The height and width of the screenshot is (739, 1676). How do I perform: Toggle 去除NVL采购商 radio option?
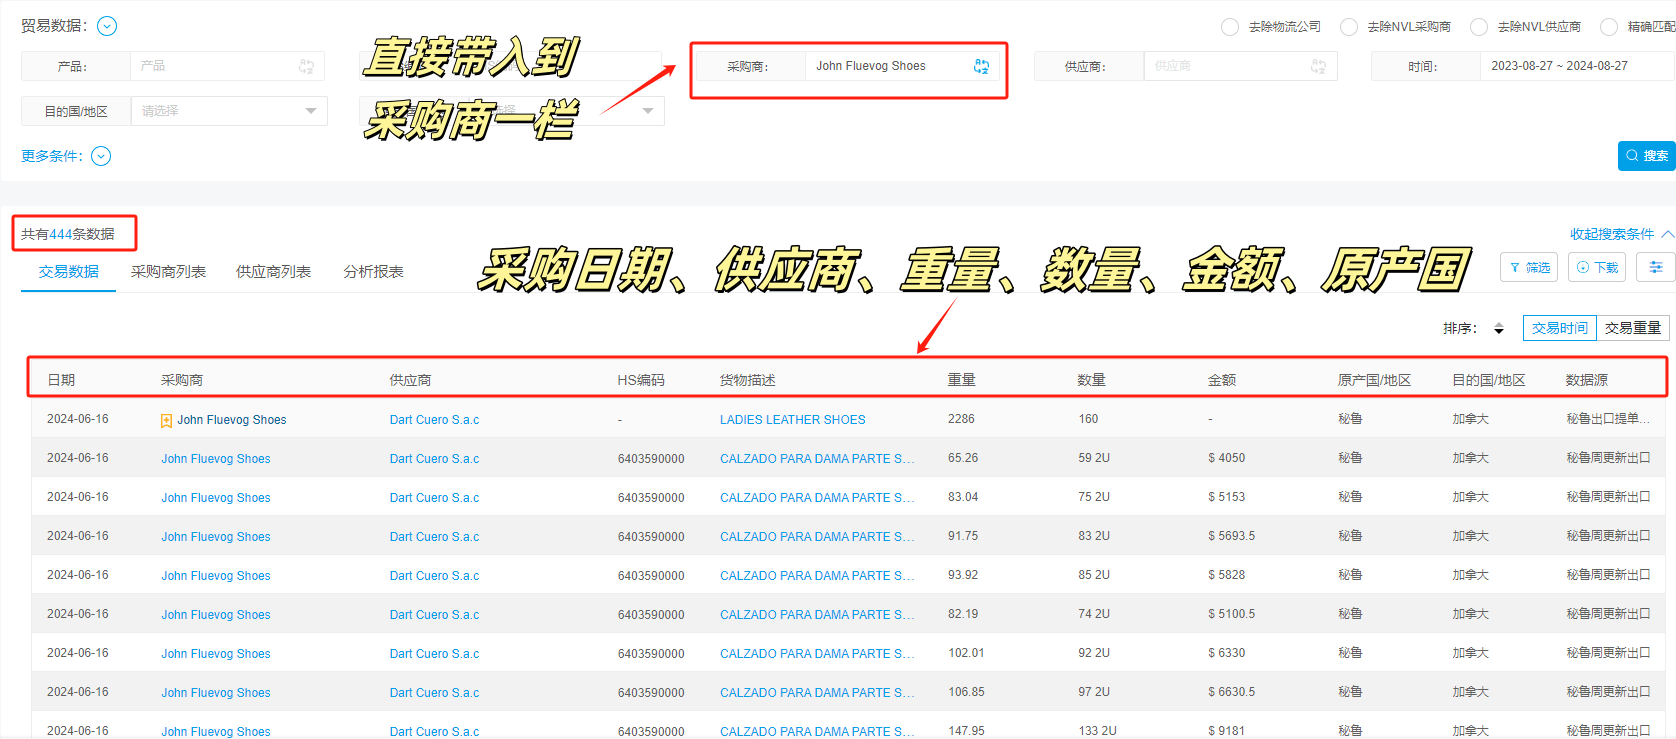pyautogui.click(x=1349, y=27)
